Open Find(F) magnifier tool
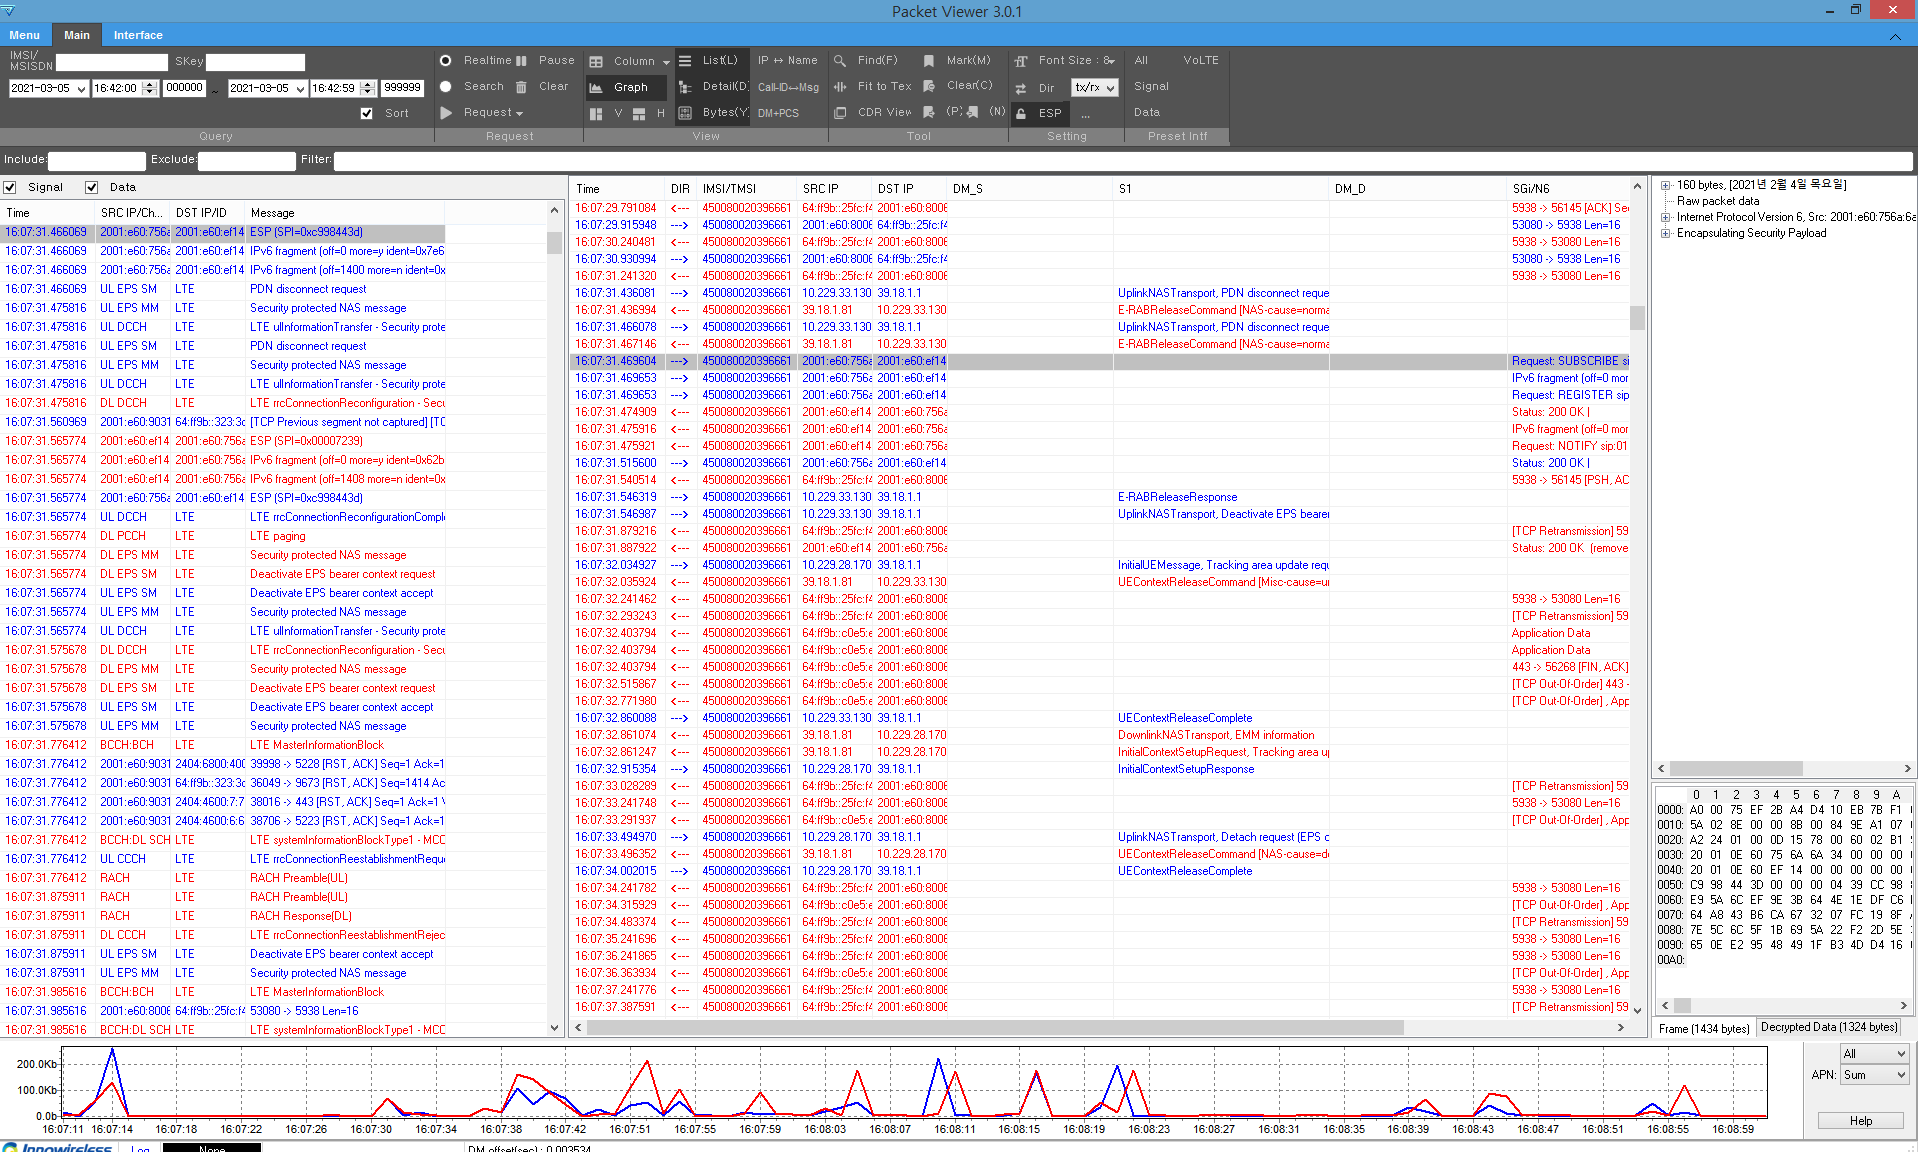Image resolution: width=1918 pixels, height=1152 pixels. tap(840, 61)
